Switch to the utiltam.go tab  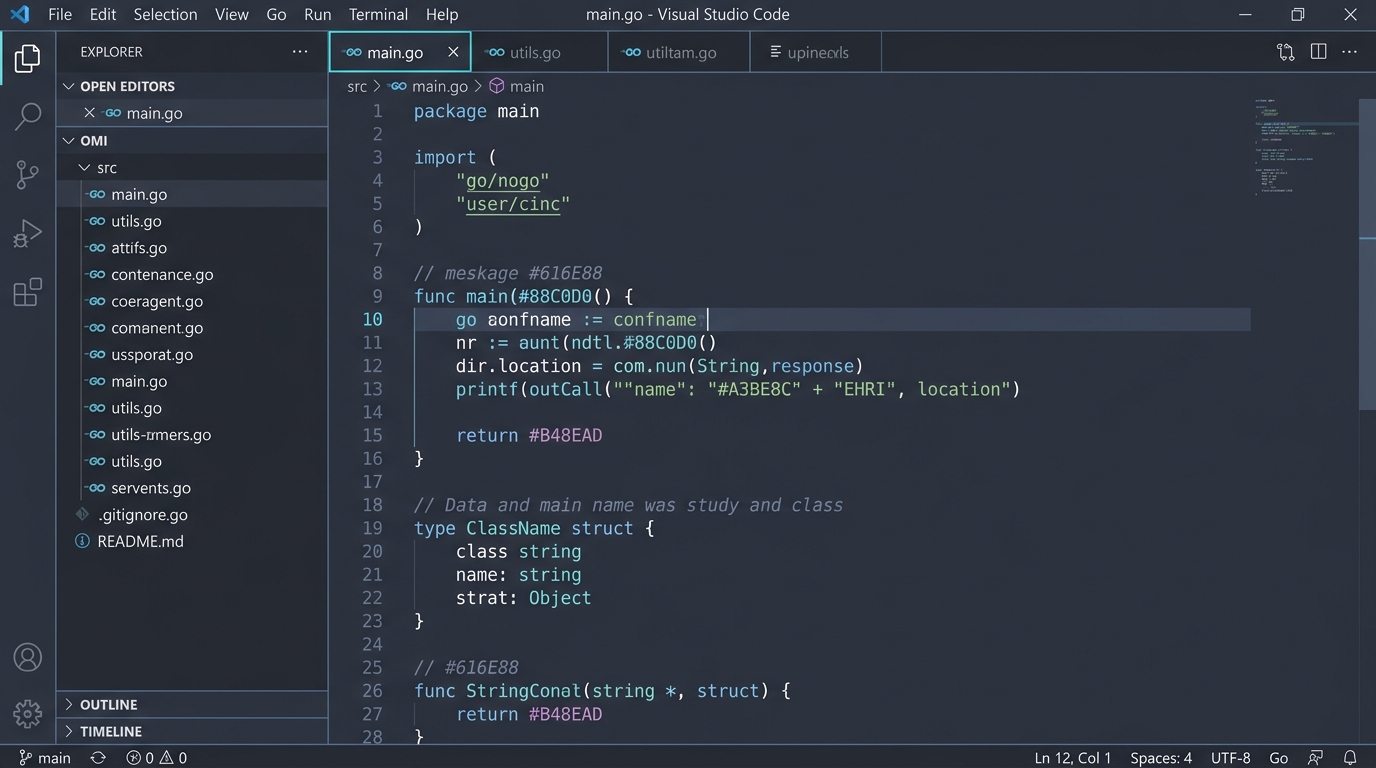[679, 52]
